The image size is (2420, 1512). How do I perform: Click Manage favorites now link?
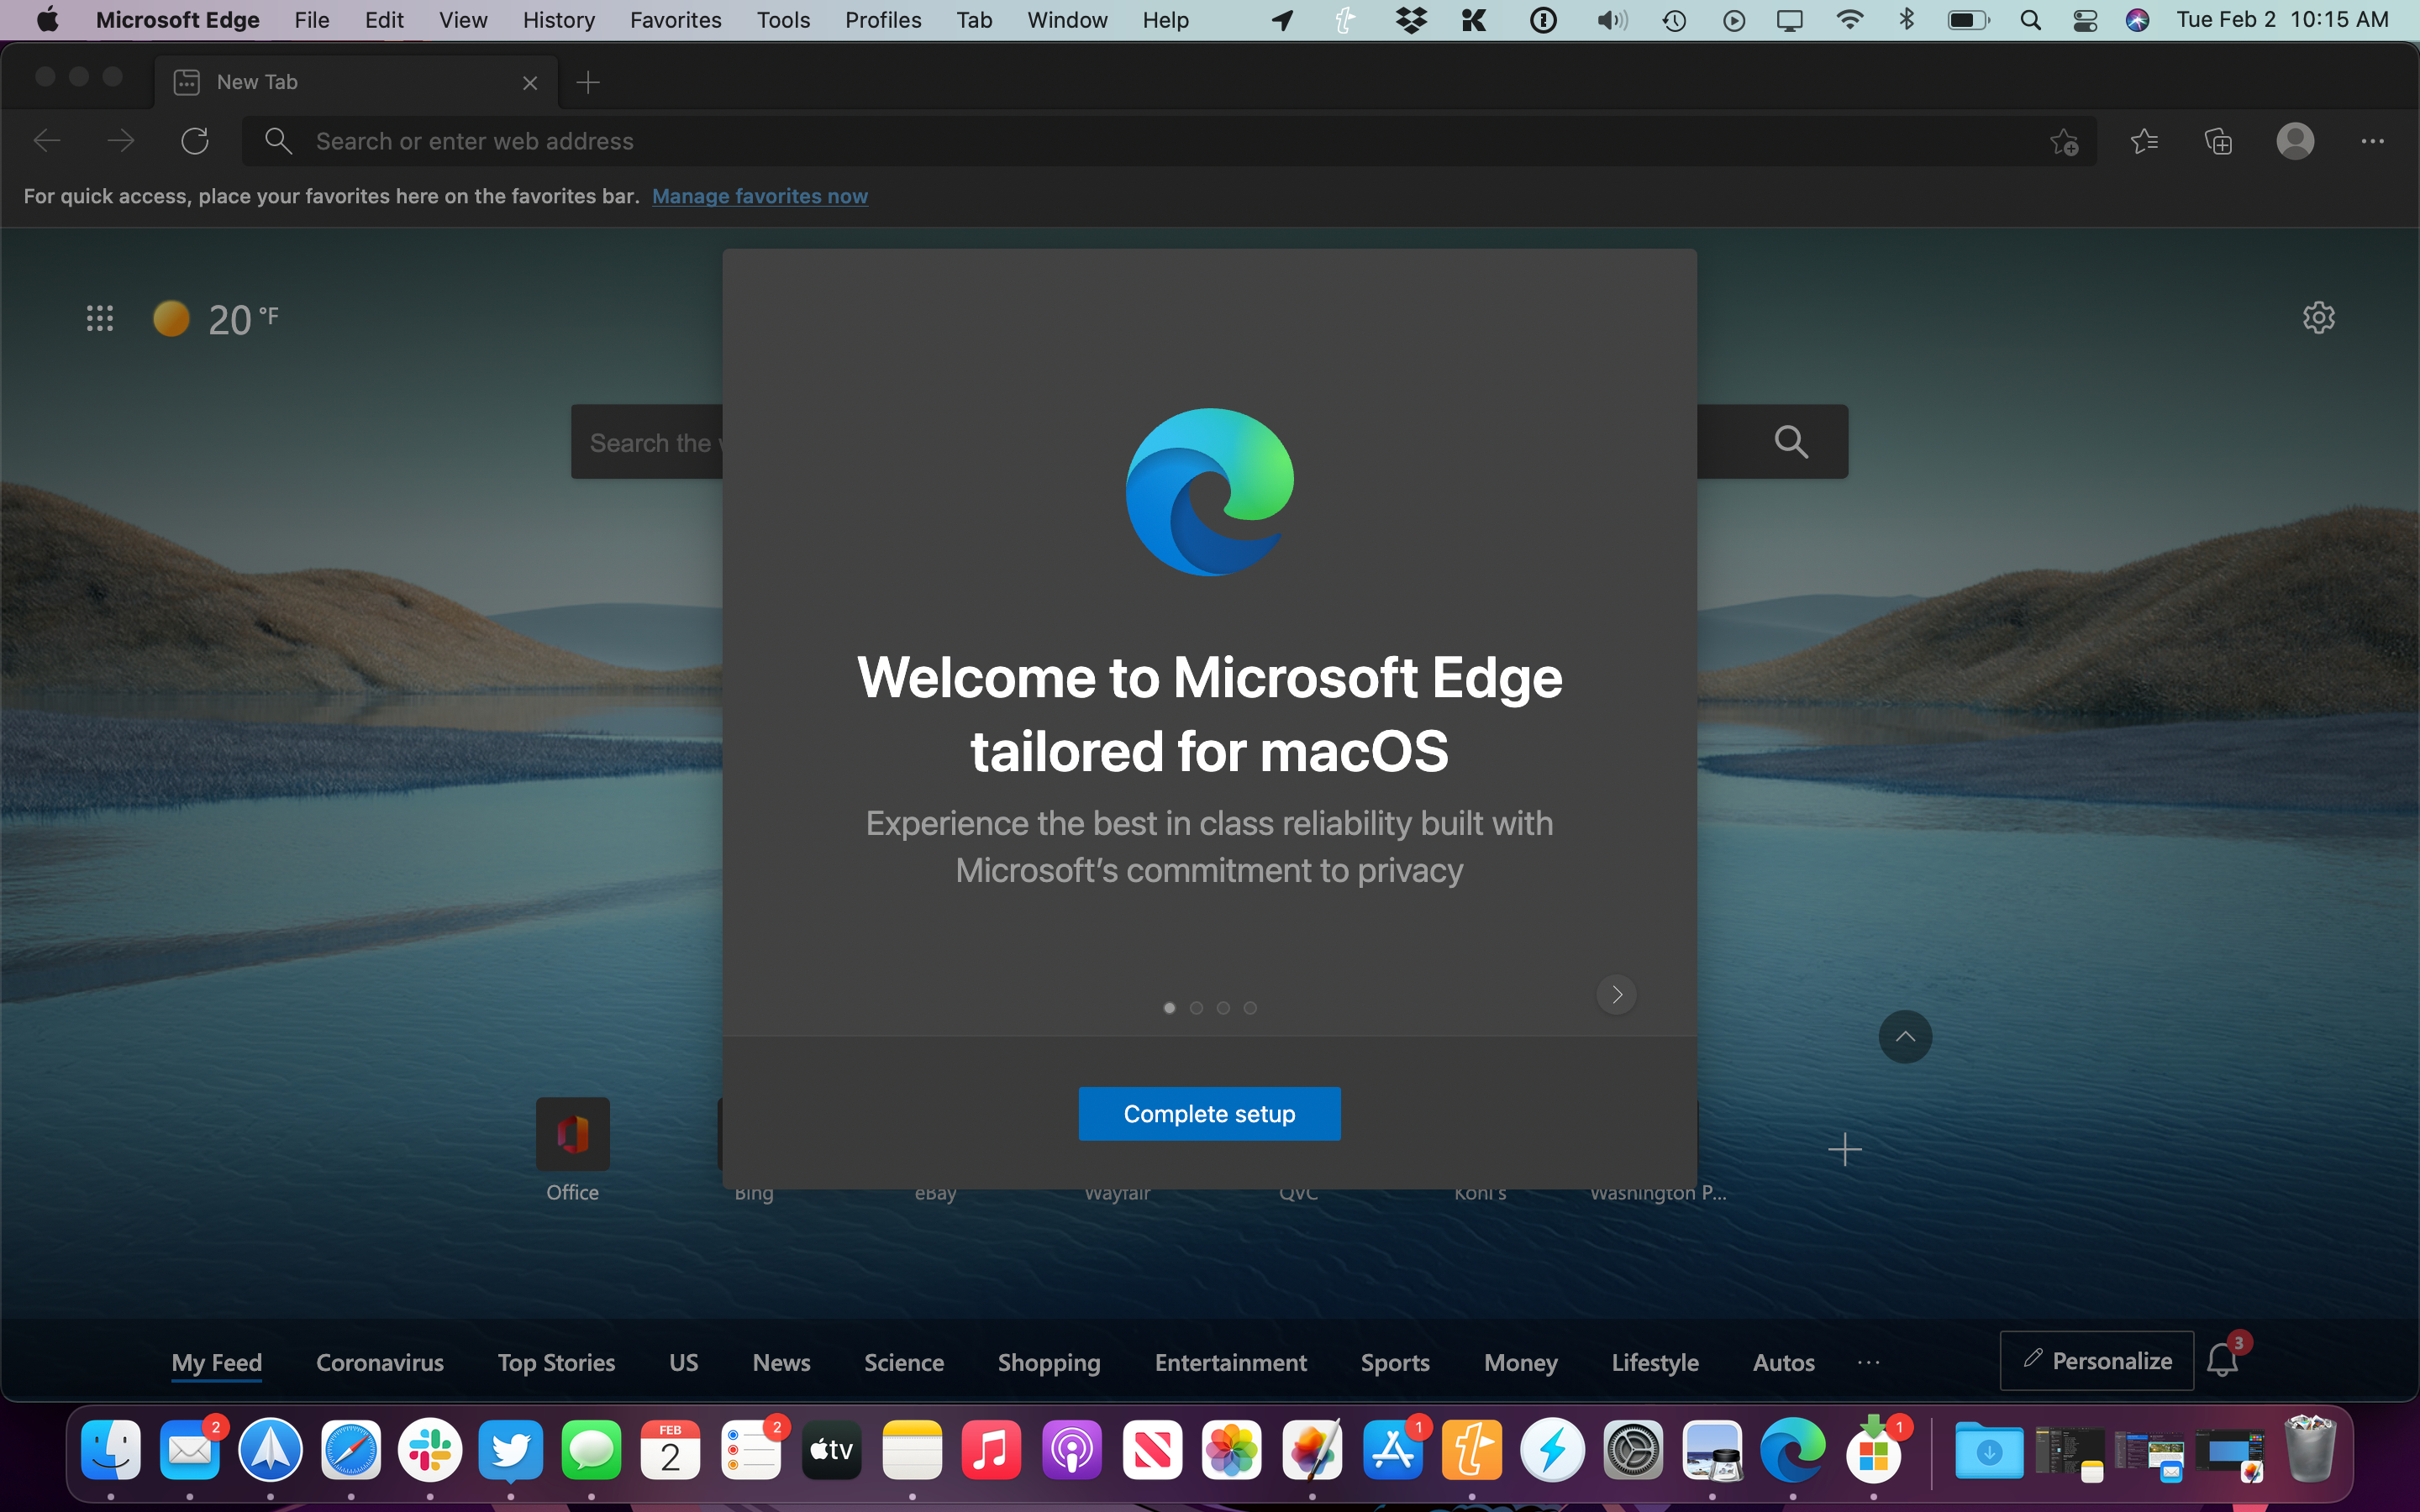758,193
